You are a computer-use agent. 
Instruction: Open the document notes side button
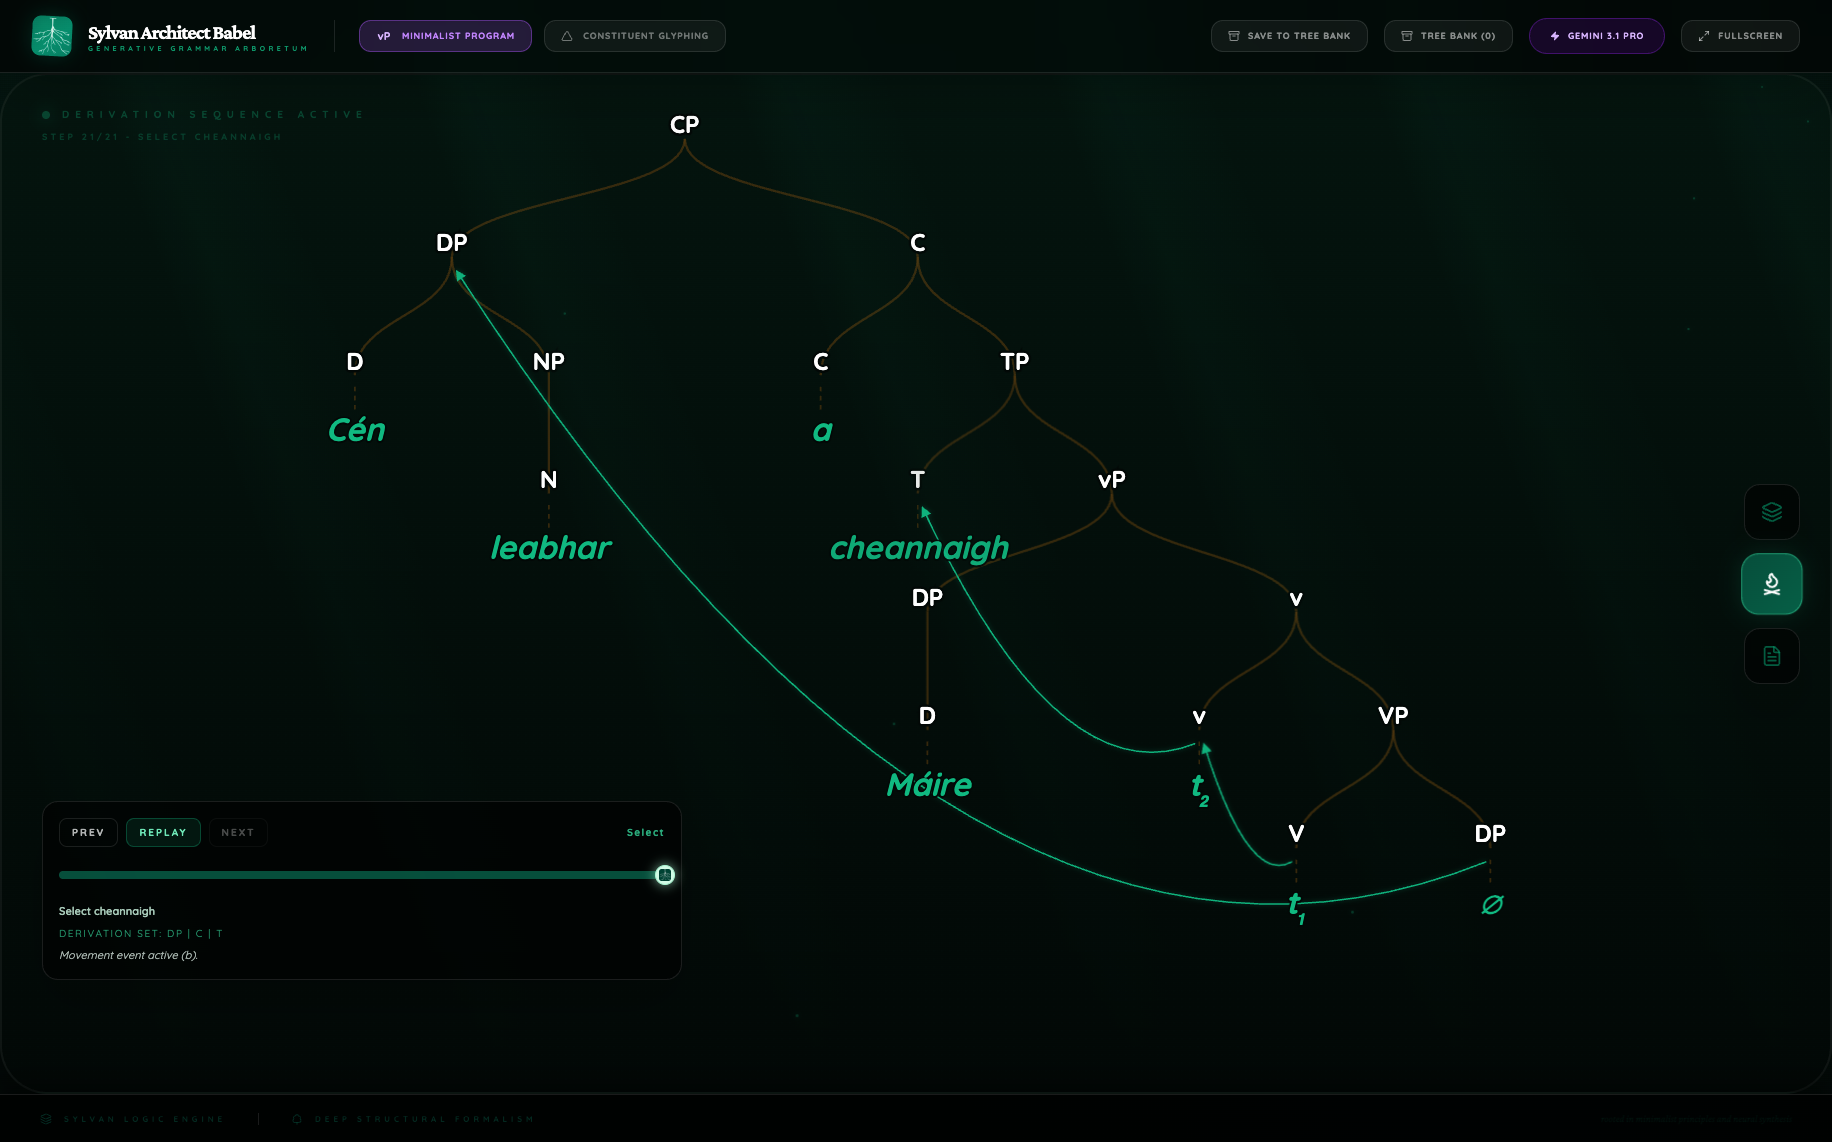(1771, 656)
